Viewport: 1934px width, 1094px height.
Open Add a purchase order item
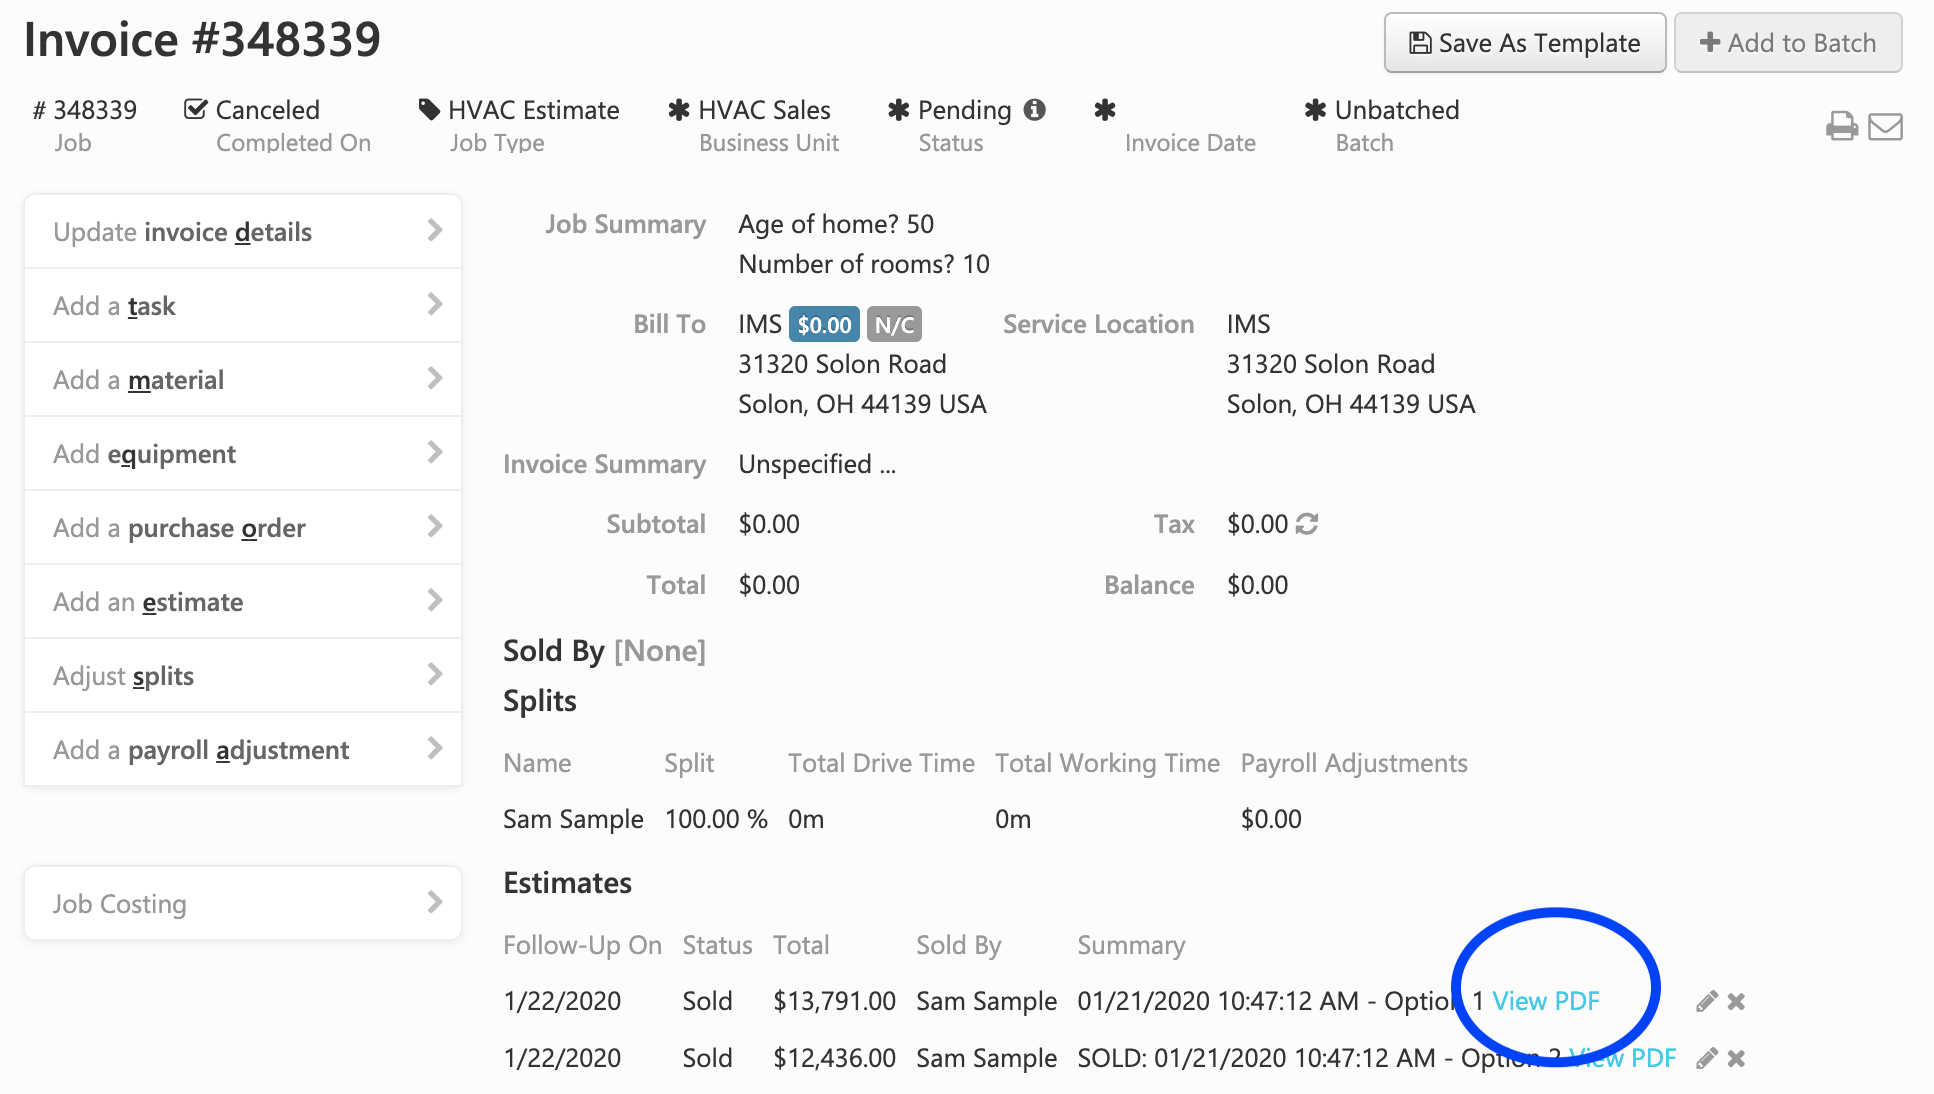point(243,528)
